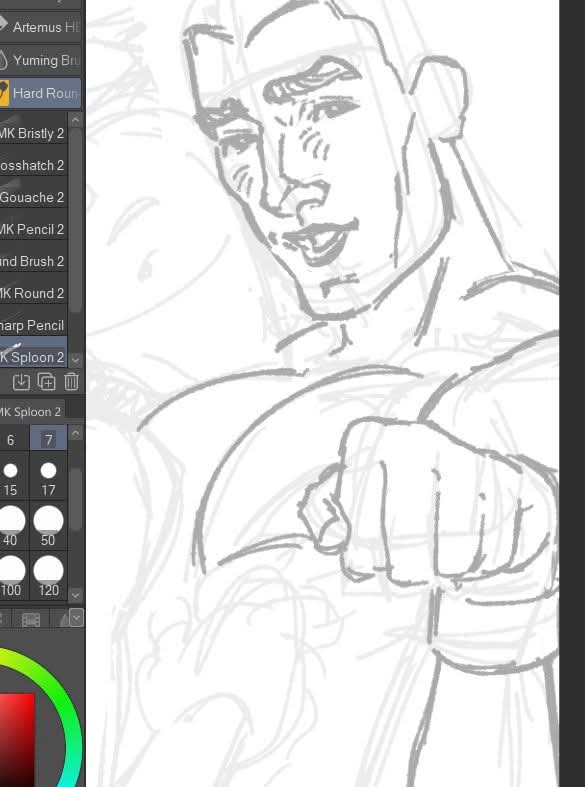Set brush size to 15
Viewport: 585px width, 787px height.
[x=10, y=478]
